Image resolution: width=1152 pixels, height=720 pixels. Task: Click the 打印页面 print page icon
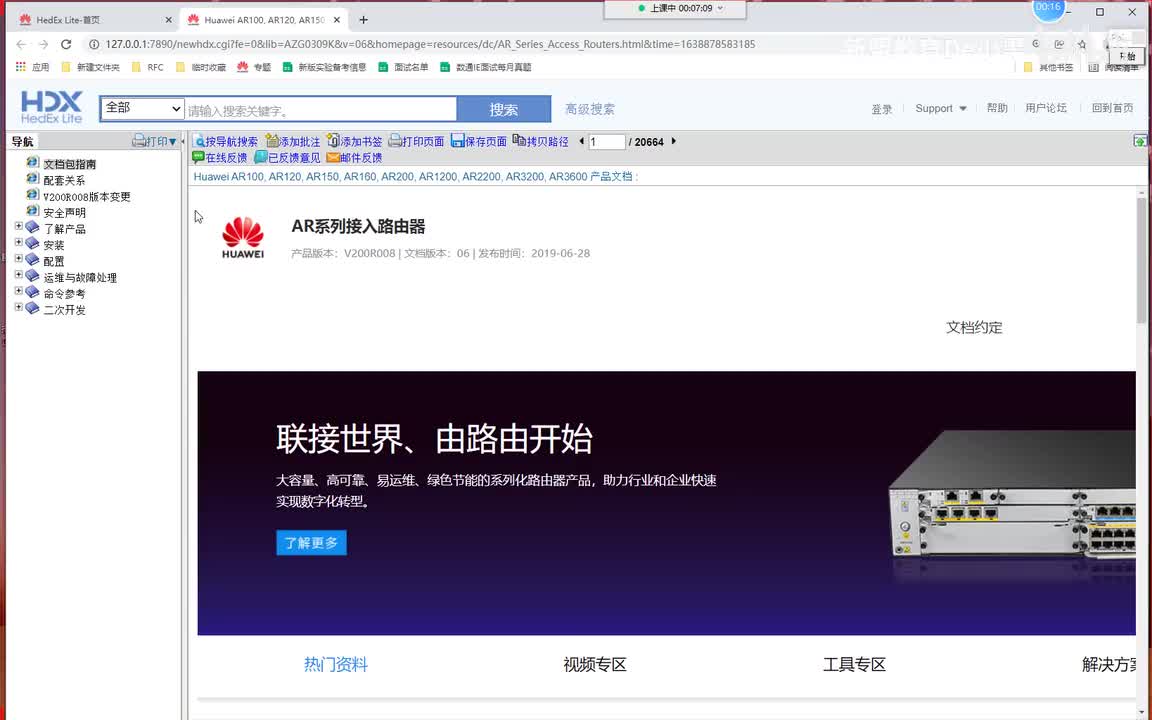(395, 141)
